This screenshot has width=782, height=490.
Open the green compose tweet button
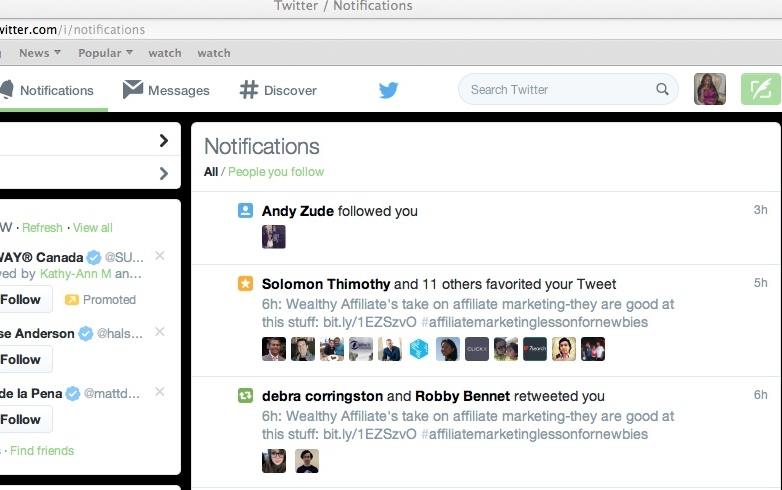(761, 89)
